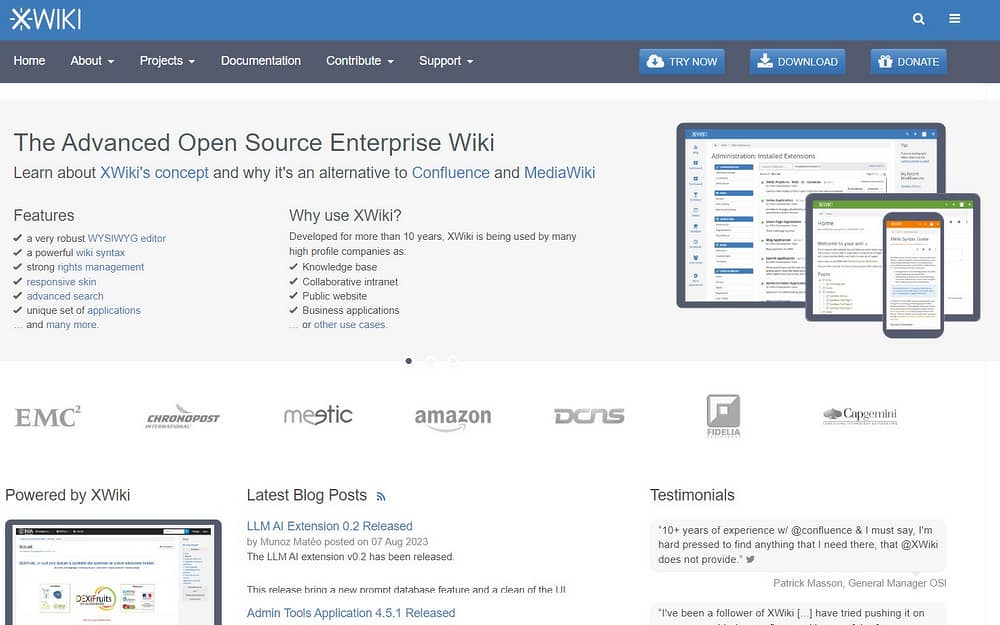Select the second carousel indicator dot

pos(431,361)
